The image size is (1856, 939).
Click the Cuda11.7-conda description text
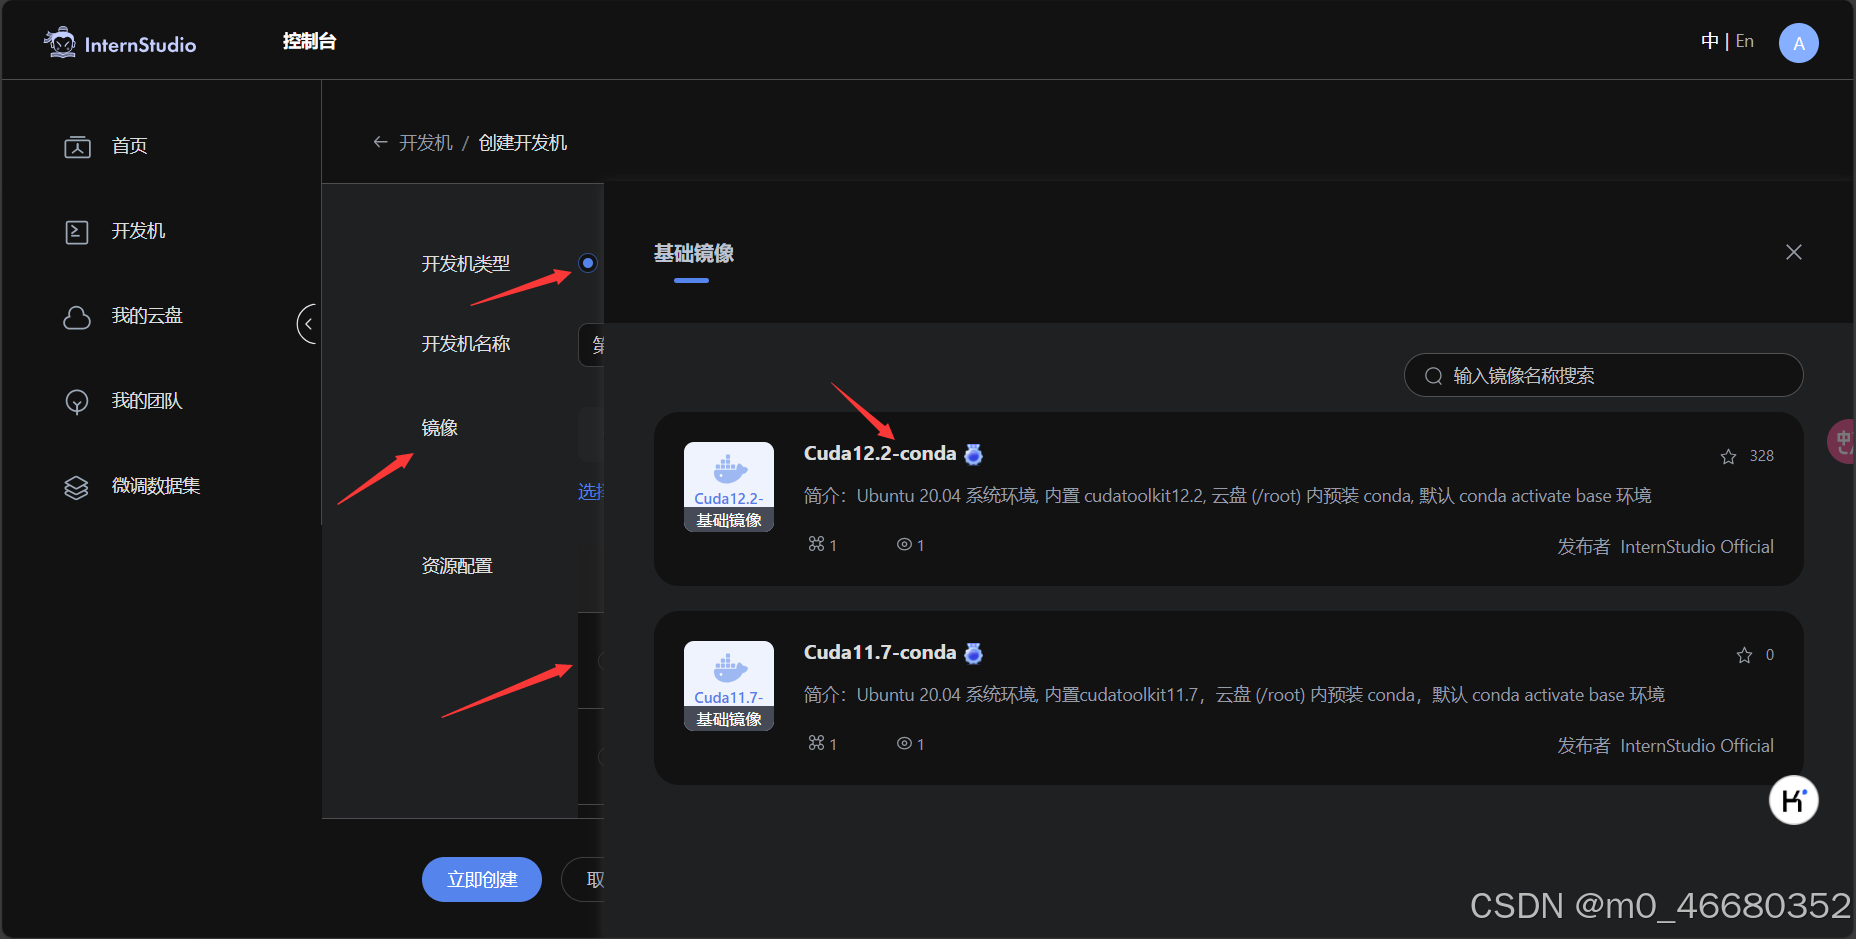[x=1234, y=695]
